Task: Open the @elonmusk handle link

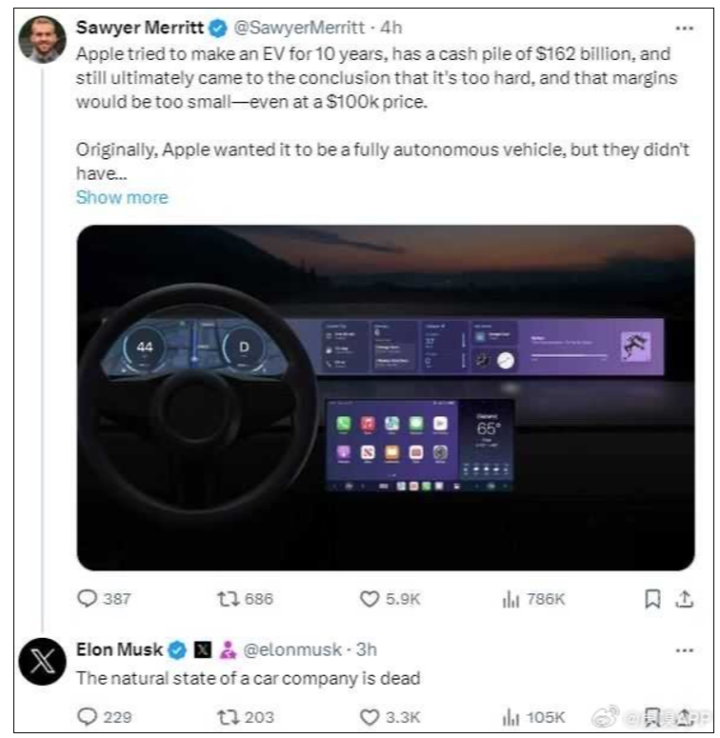Action: (292, 650)
